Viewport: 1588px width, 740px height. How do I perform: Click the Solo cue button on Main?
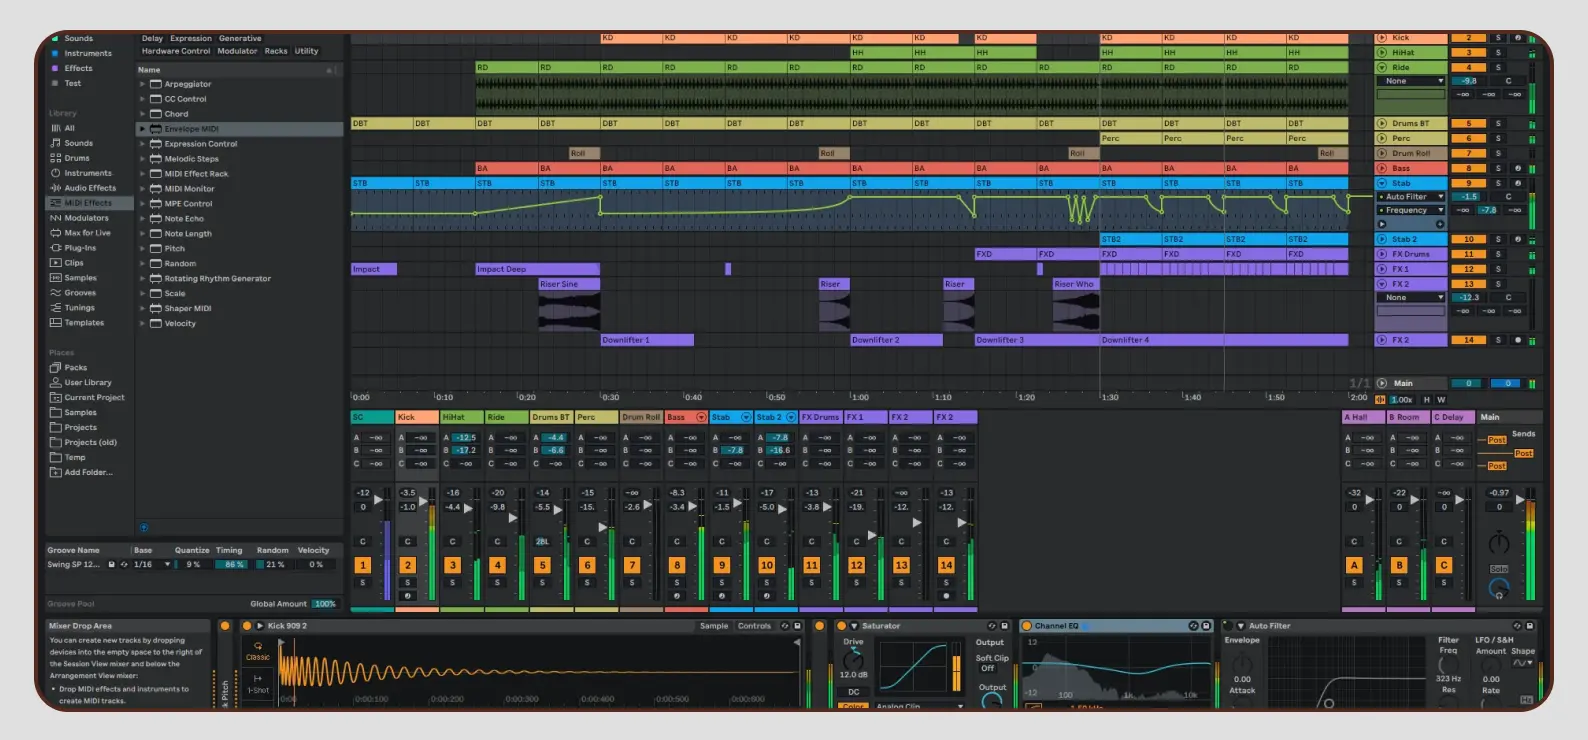[1498, 569]
